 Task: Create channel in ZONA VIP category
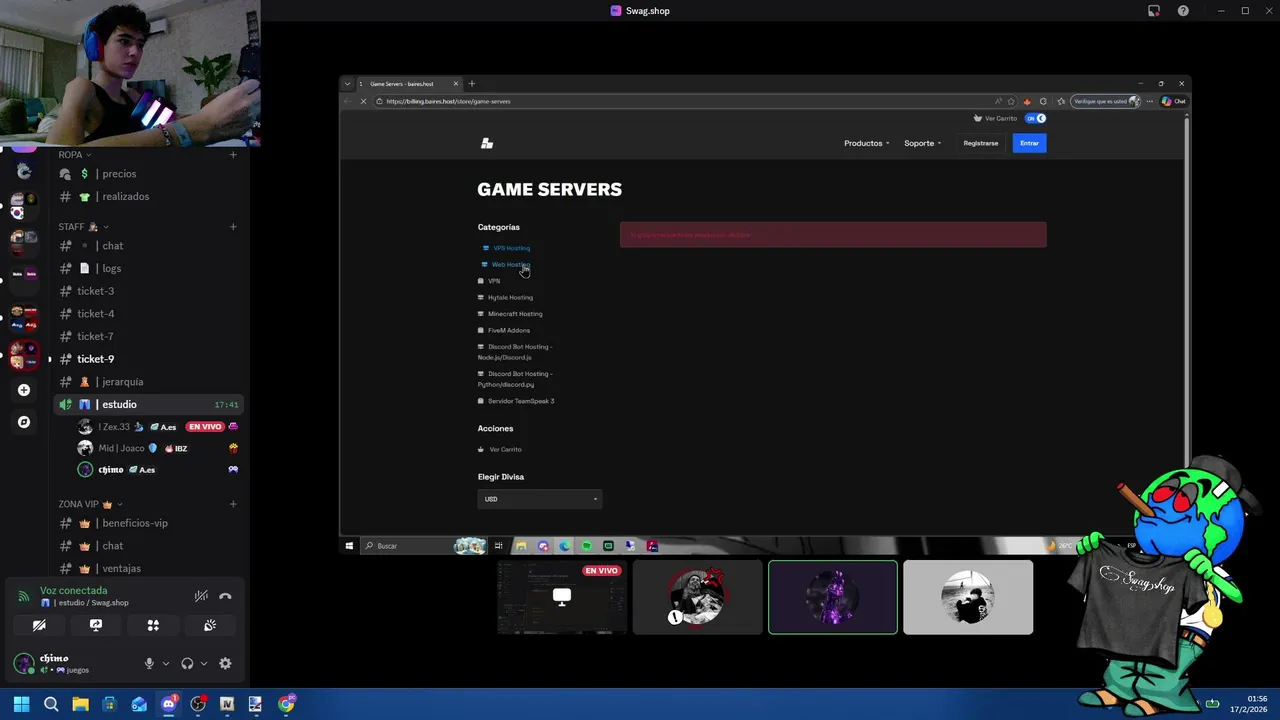pos(233,504)
